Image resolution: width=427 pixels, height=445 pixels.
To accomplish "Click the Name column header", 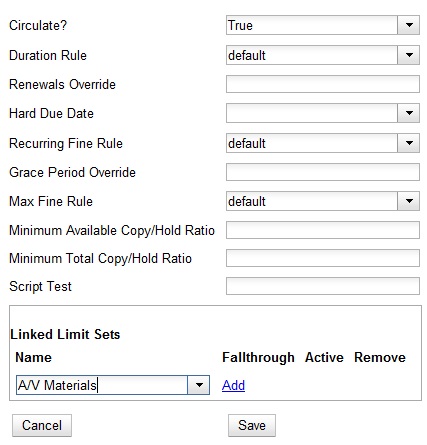I will (33, 357).
